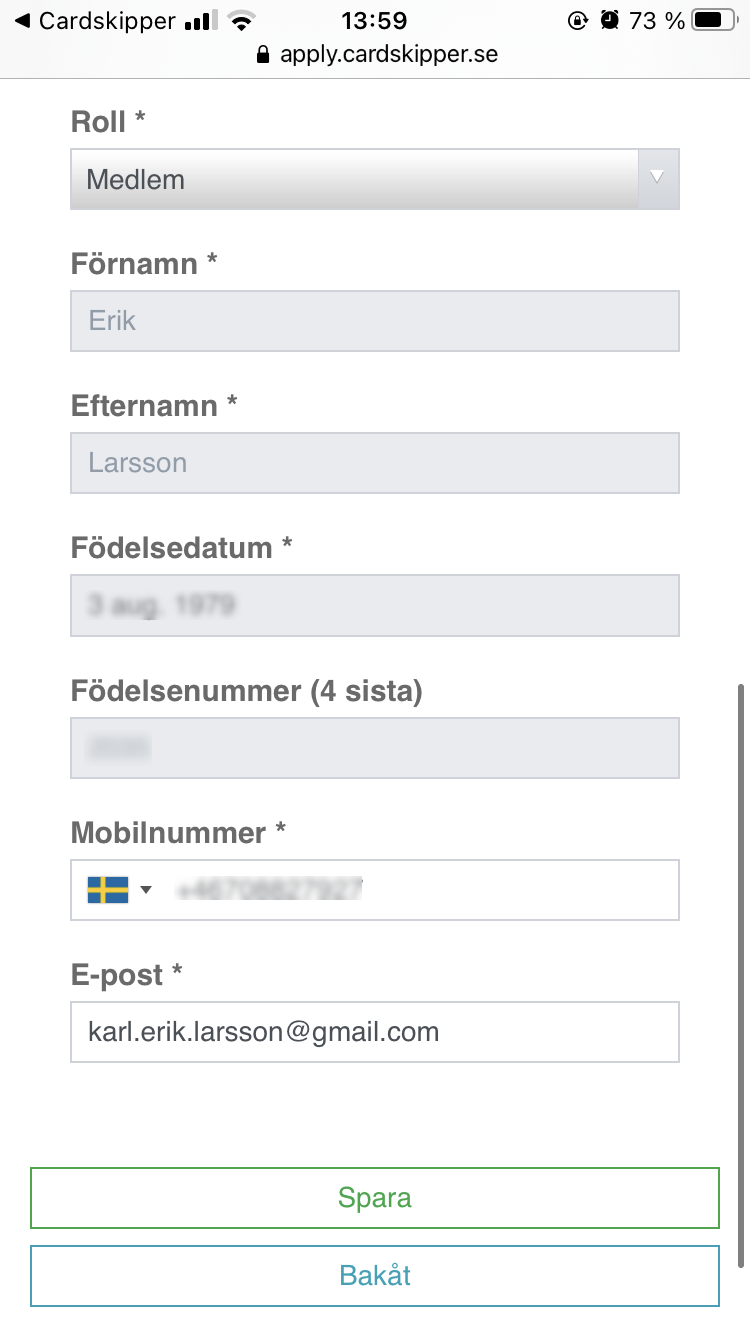Select the Efternamn field containing Larsson
750x1334 pixels.
coord(375,463)
